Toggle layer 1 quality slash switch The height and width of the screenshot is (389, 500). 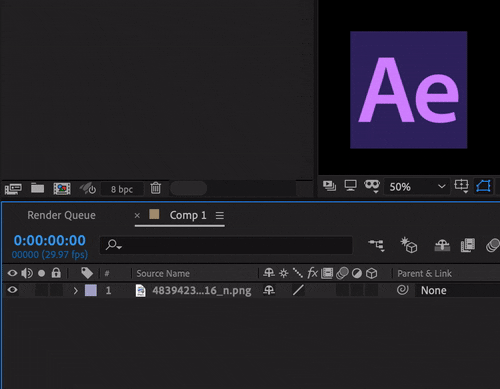tap(298, 290)
